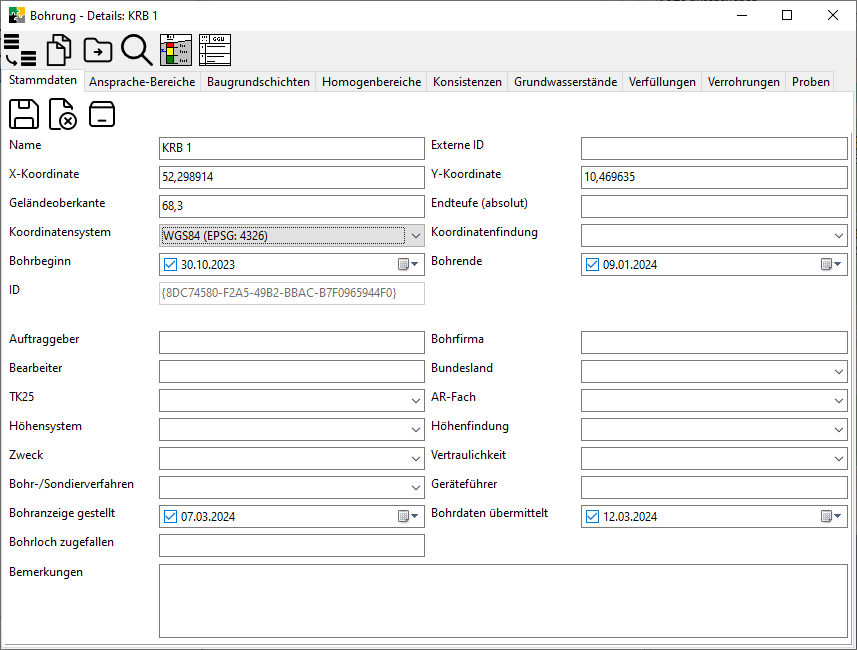The image size is (857, 650).
Task: Click into the Bemerkungen text area
Action: 503,601
